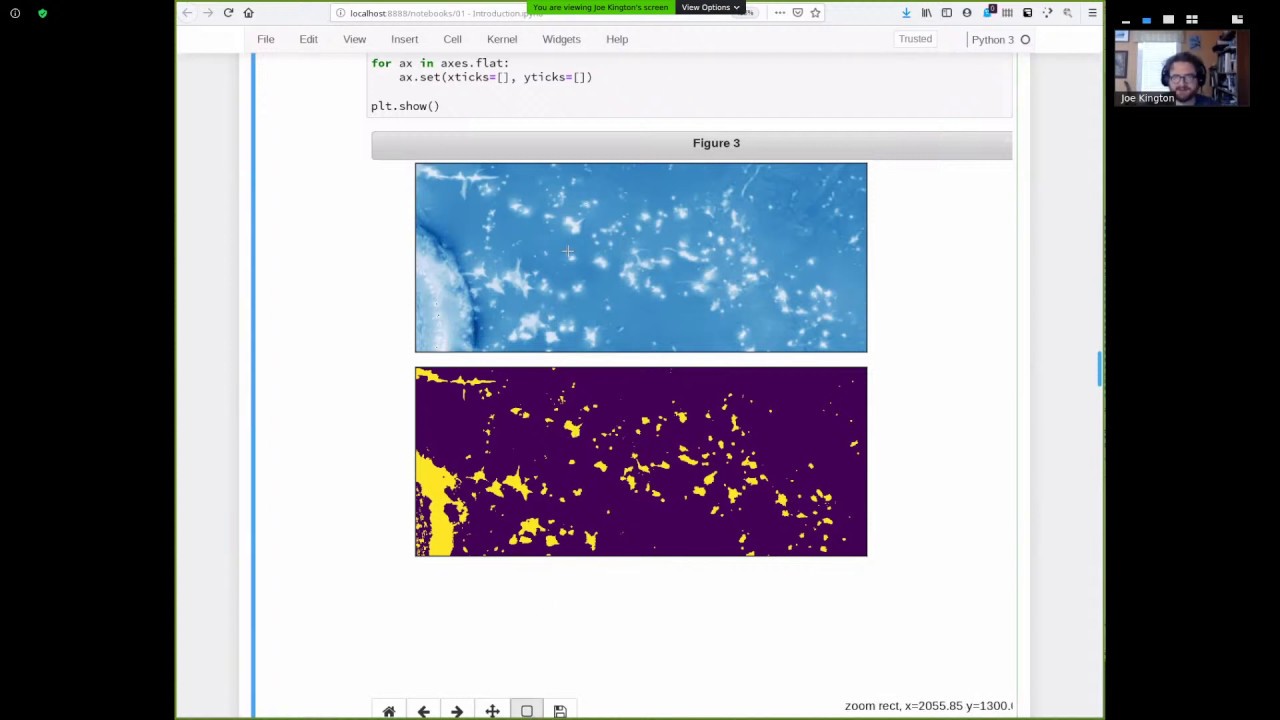
Task: Click the Figure 3 title bar
Action: pyautogui.click(x=692, y=144)
